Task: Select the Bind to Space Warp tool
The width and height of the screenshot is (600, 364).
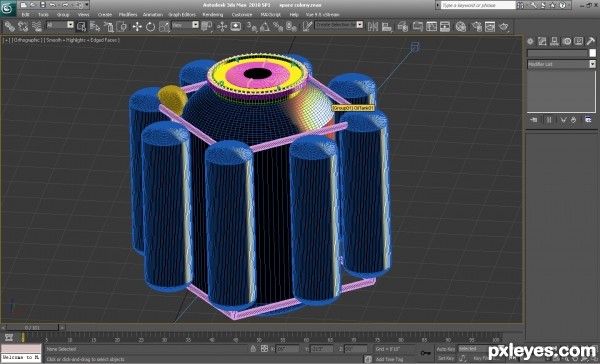Action: point(37,26)
